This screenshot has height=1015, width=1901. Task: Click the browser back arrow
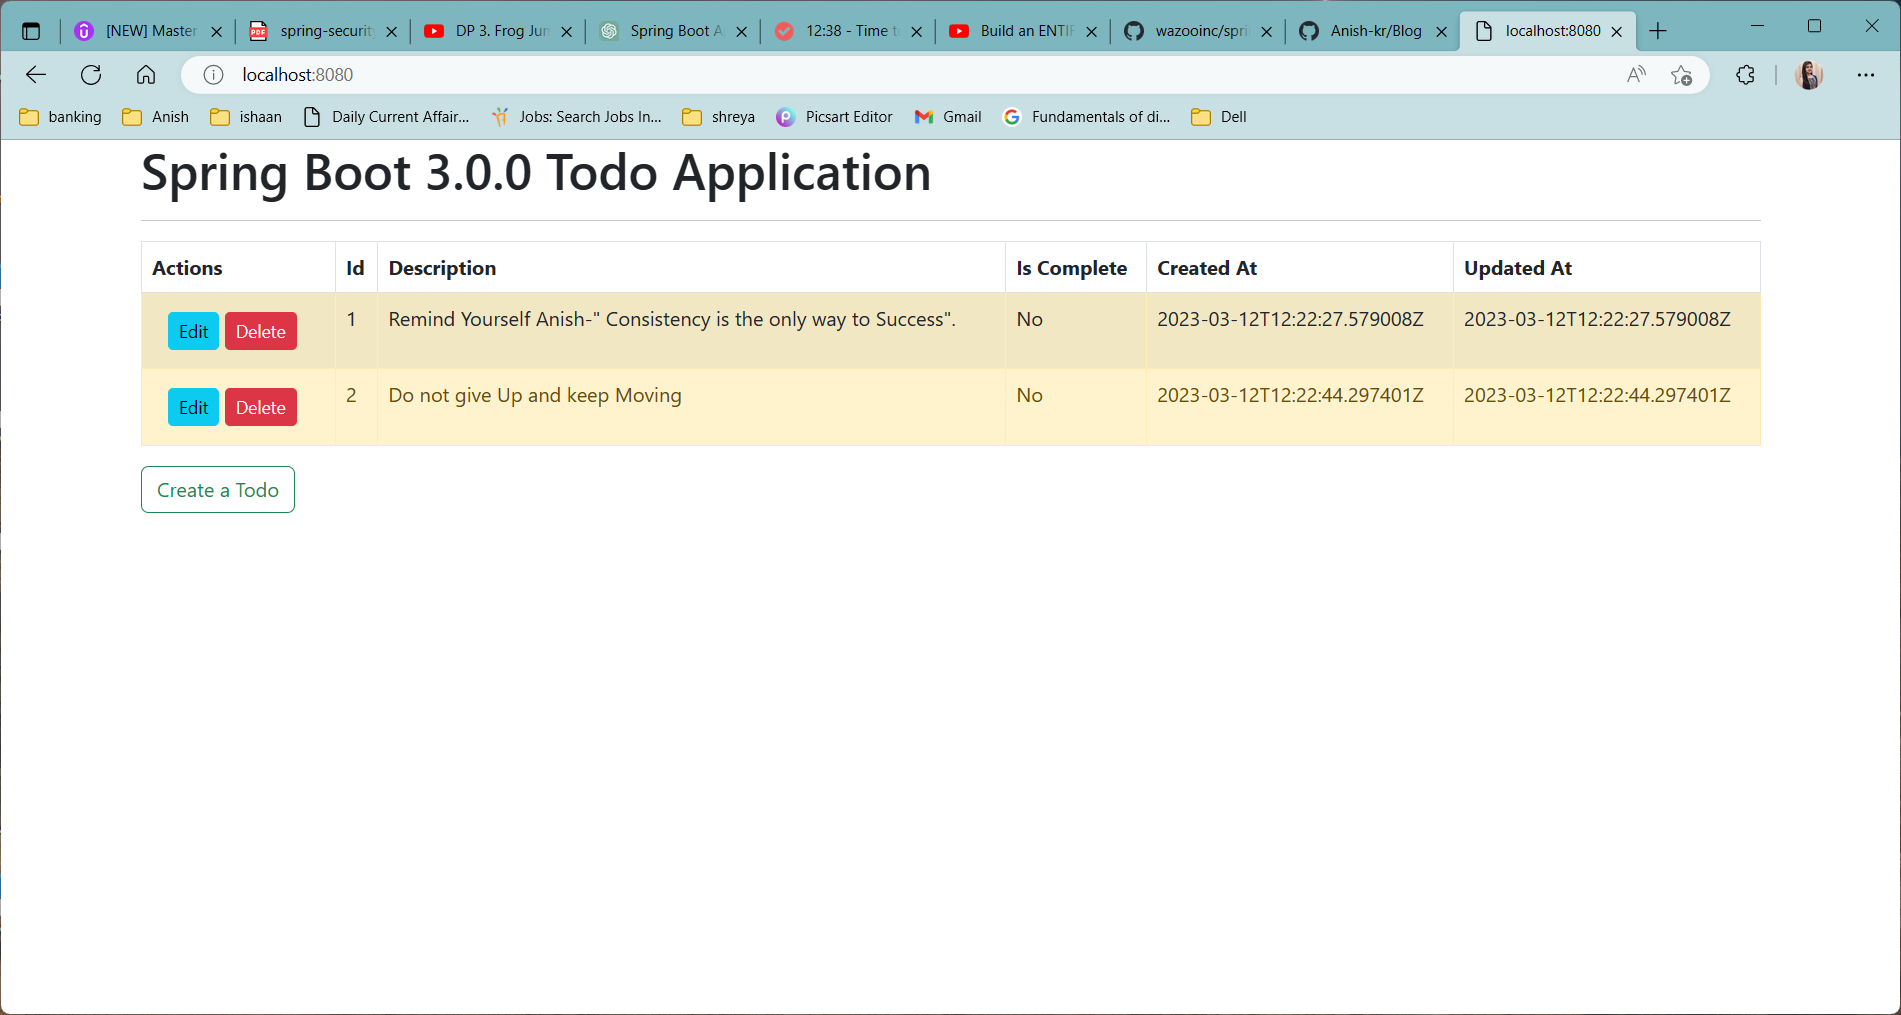[x=36, y=74]
